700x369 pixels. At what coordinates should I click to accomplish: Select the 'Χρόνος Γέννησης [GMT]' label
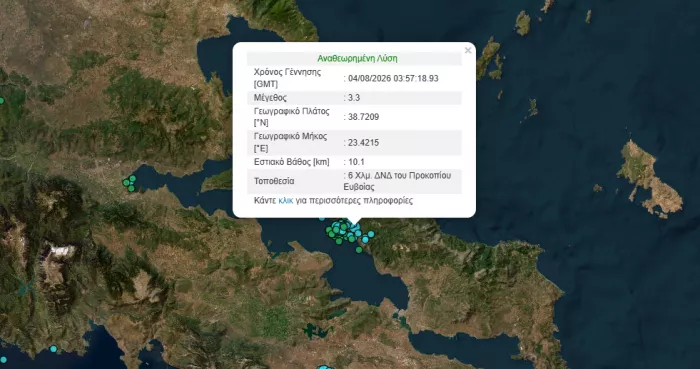[288, 78]
